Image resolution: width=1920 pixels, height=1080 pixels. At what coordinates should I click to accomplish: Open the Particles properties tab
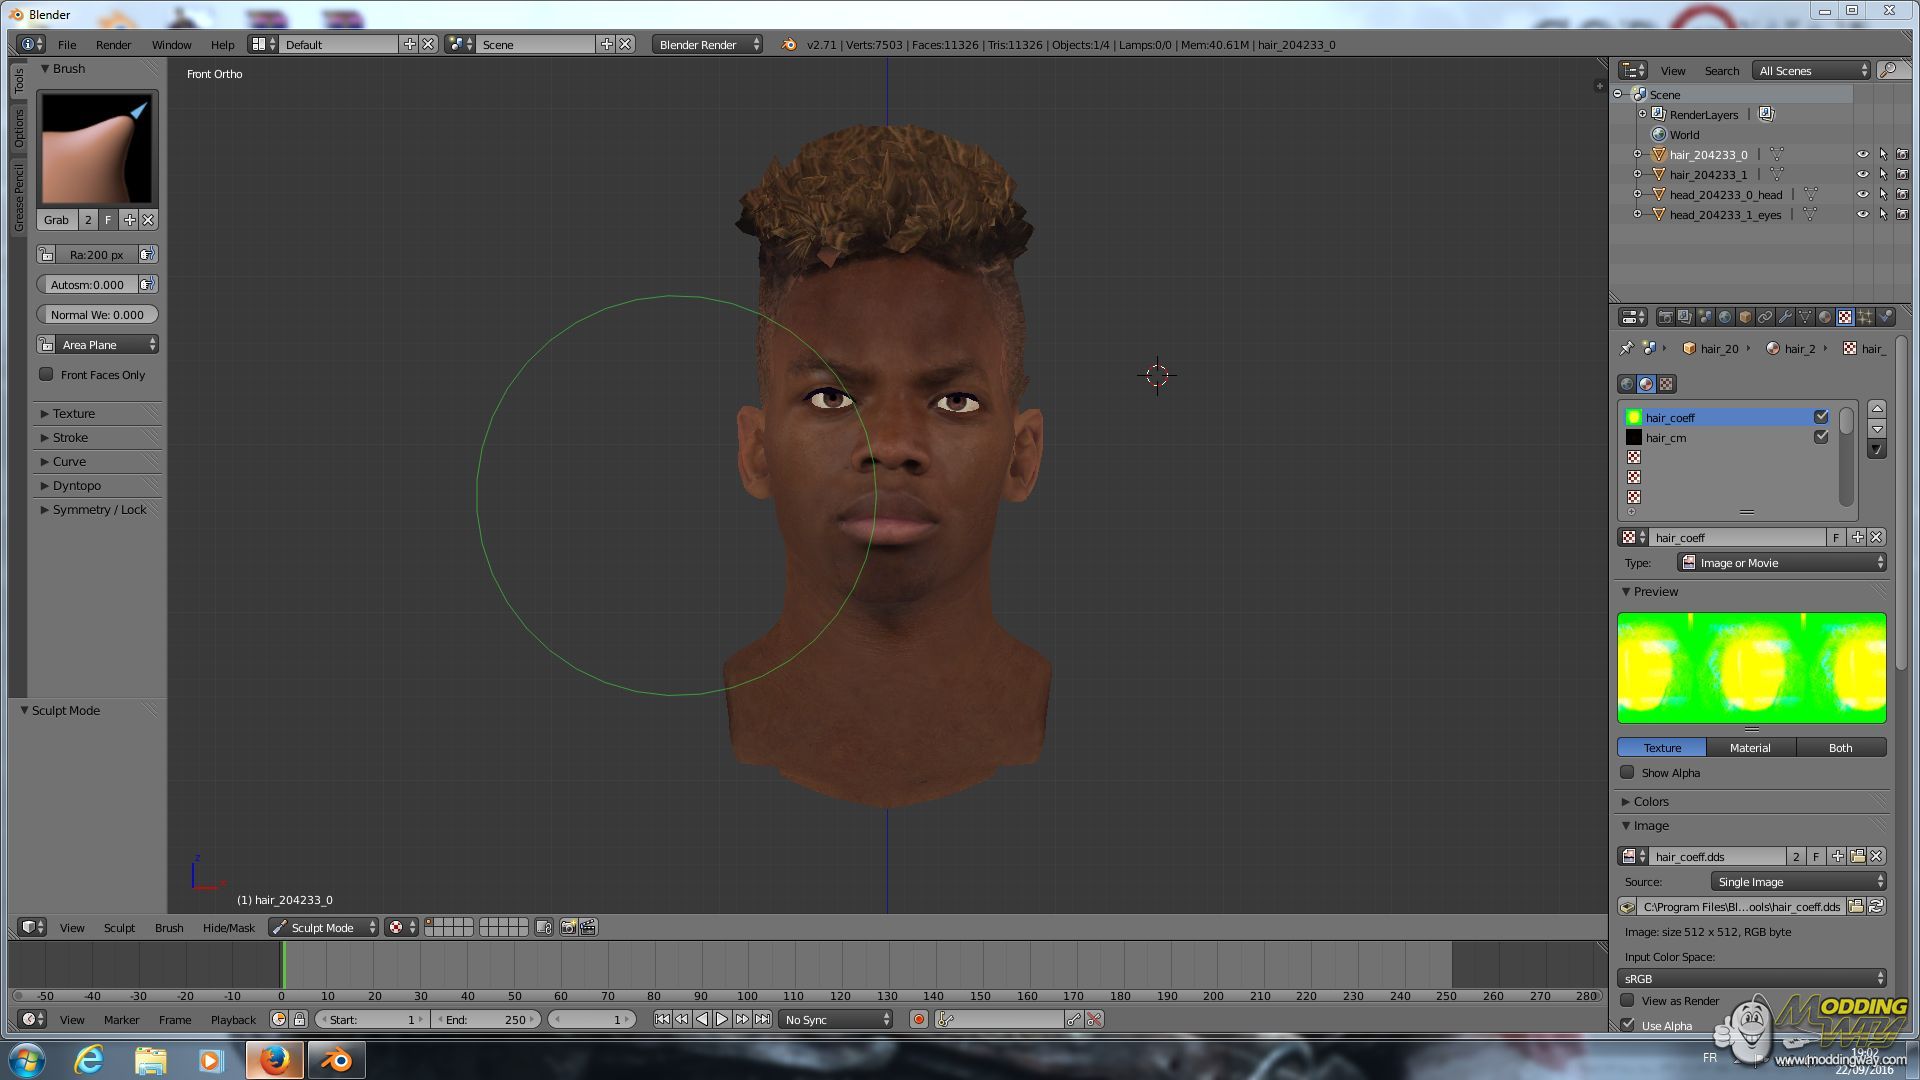click(x=1865, y=317)
